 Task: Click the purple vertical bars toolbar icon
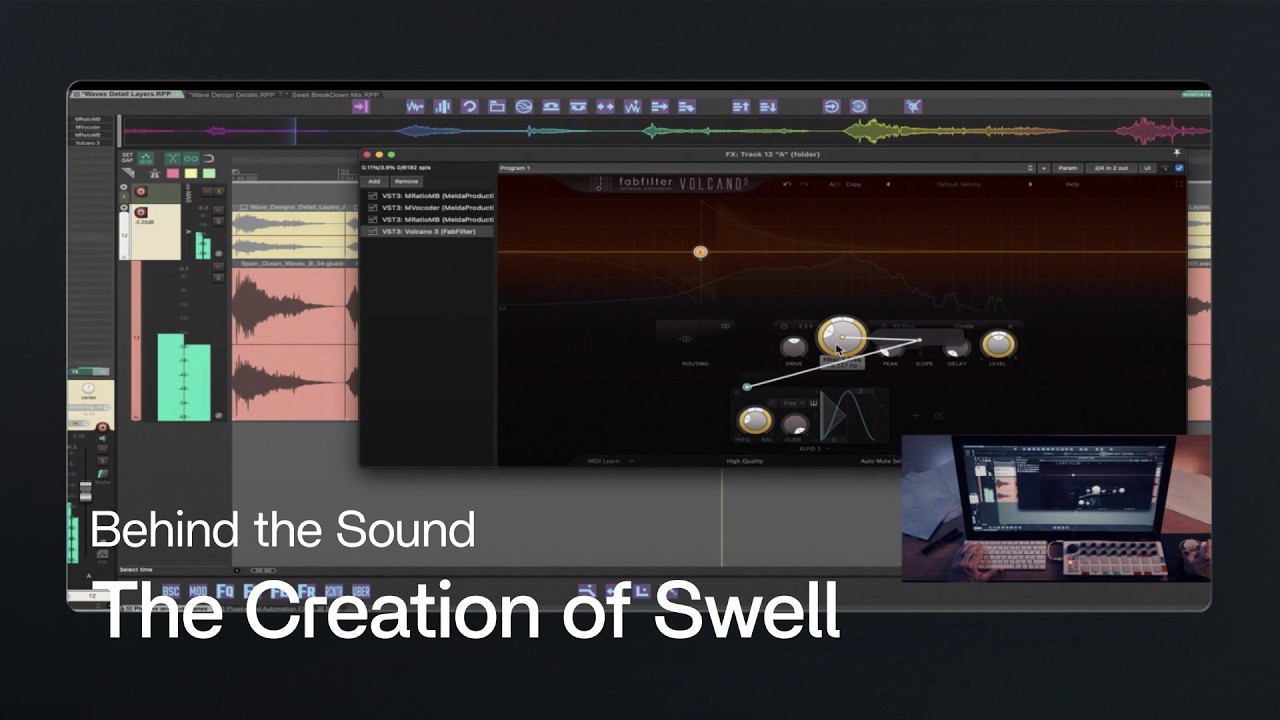click(442, 106)
